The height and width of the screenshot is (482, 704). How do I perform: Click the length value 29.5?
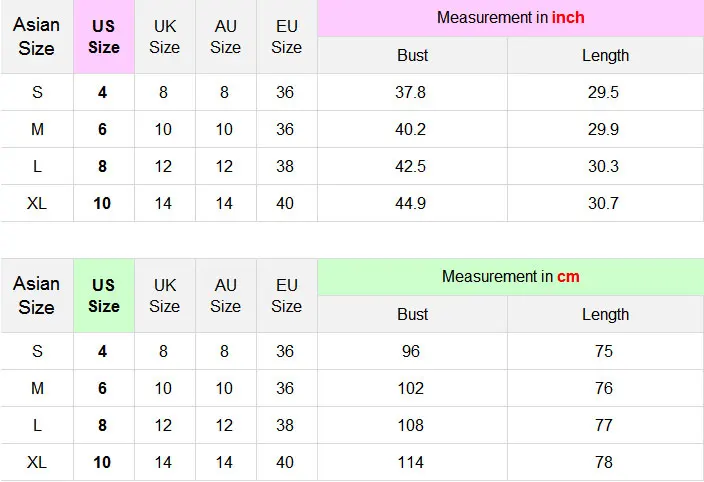pos(603,92)
